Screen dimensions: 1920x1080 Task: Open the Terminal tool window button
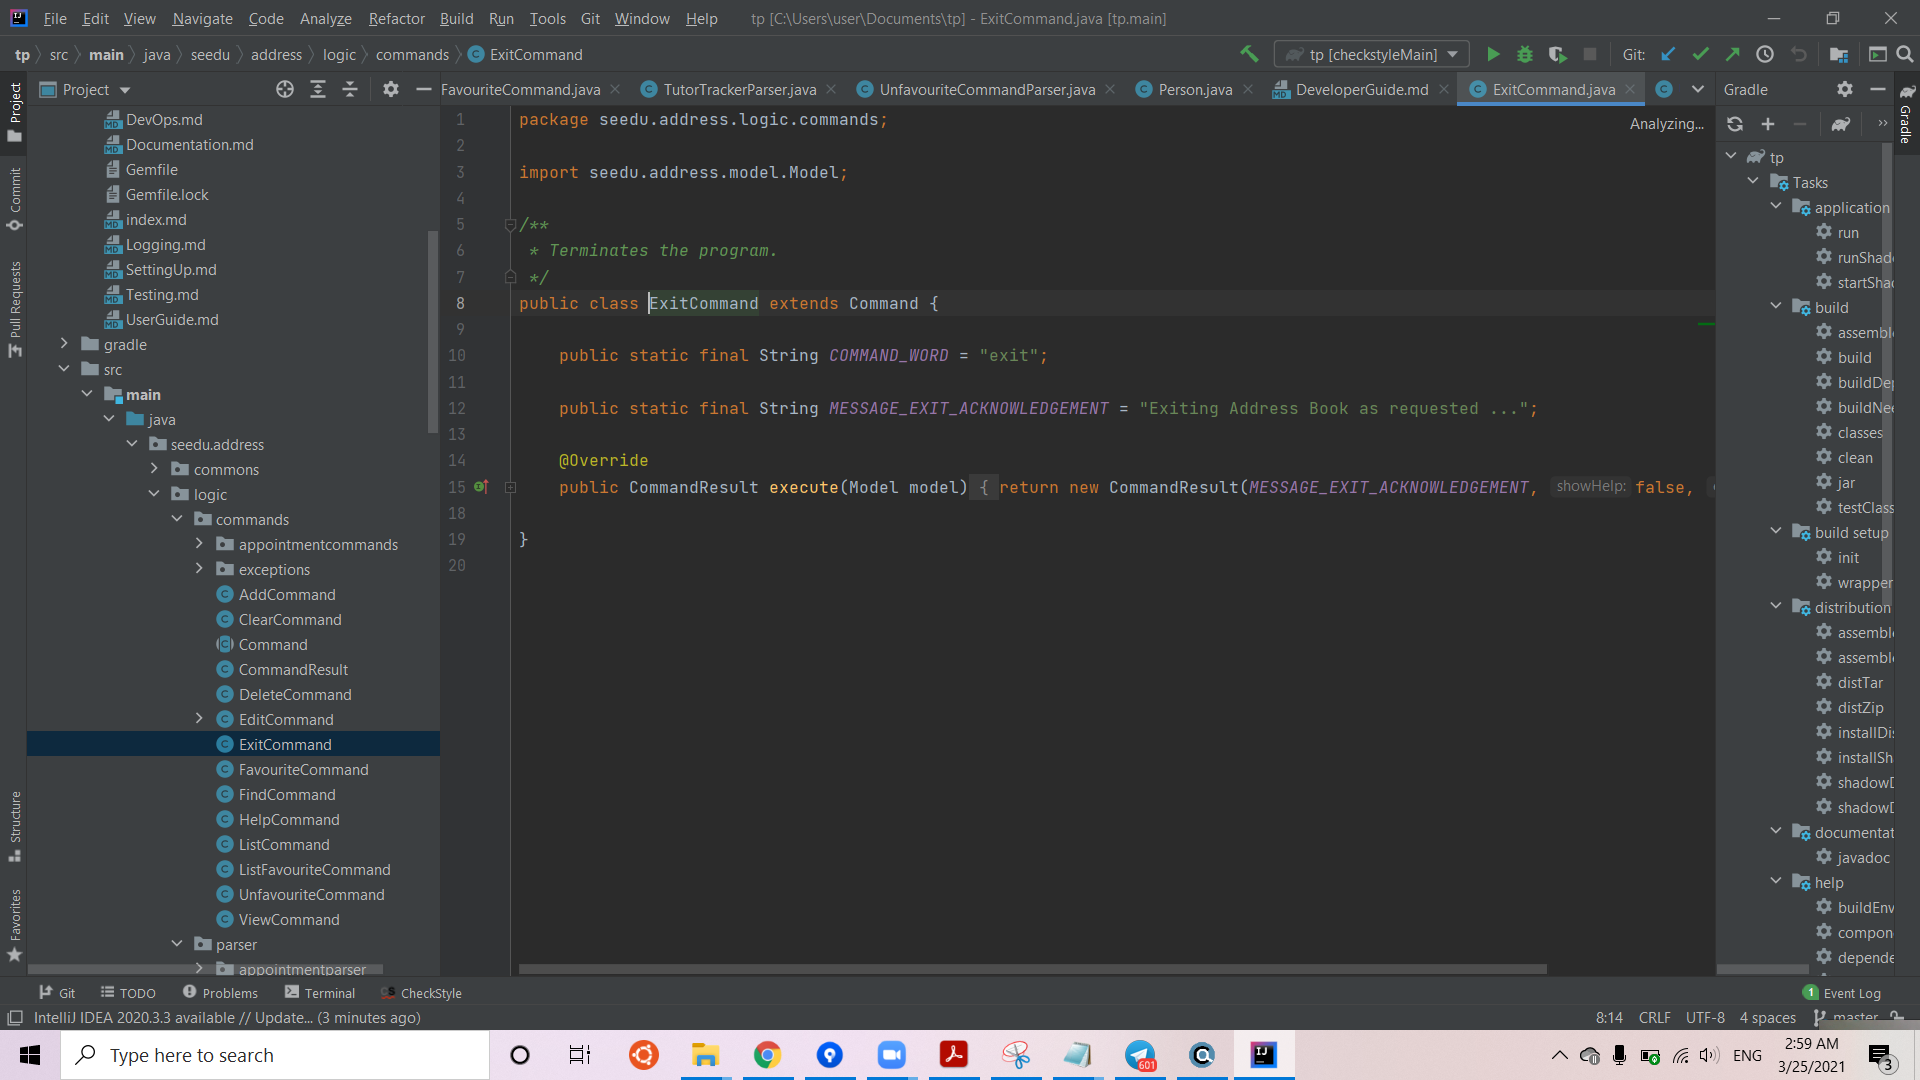[x=320, y=993]
